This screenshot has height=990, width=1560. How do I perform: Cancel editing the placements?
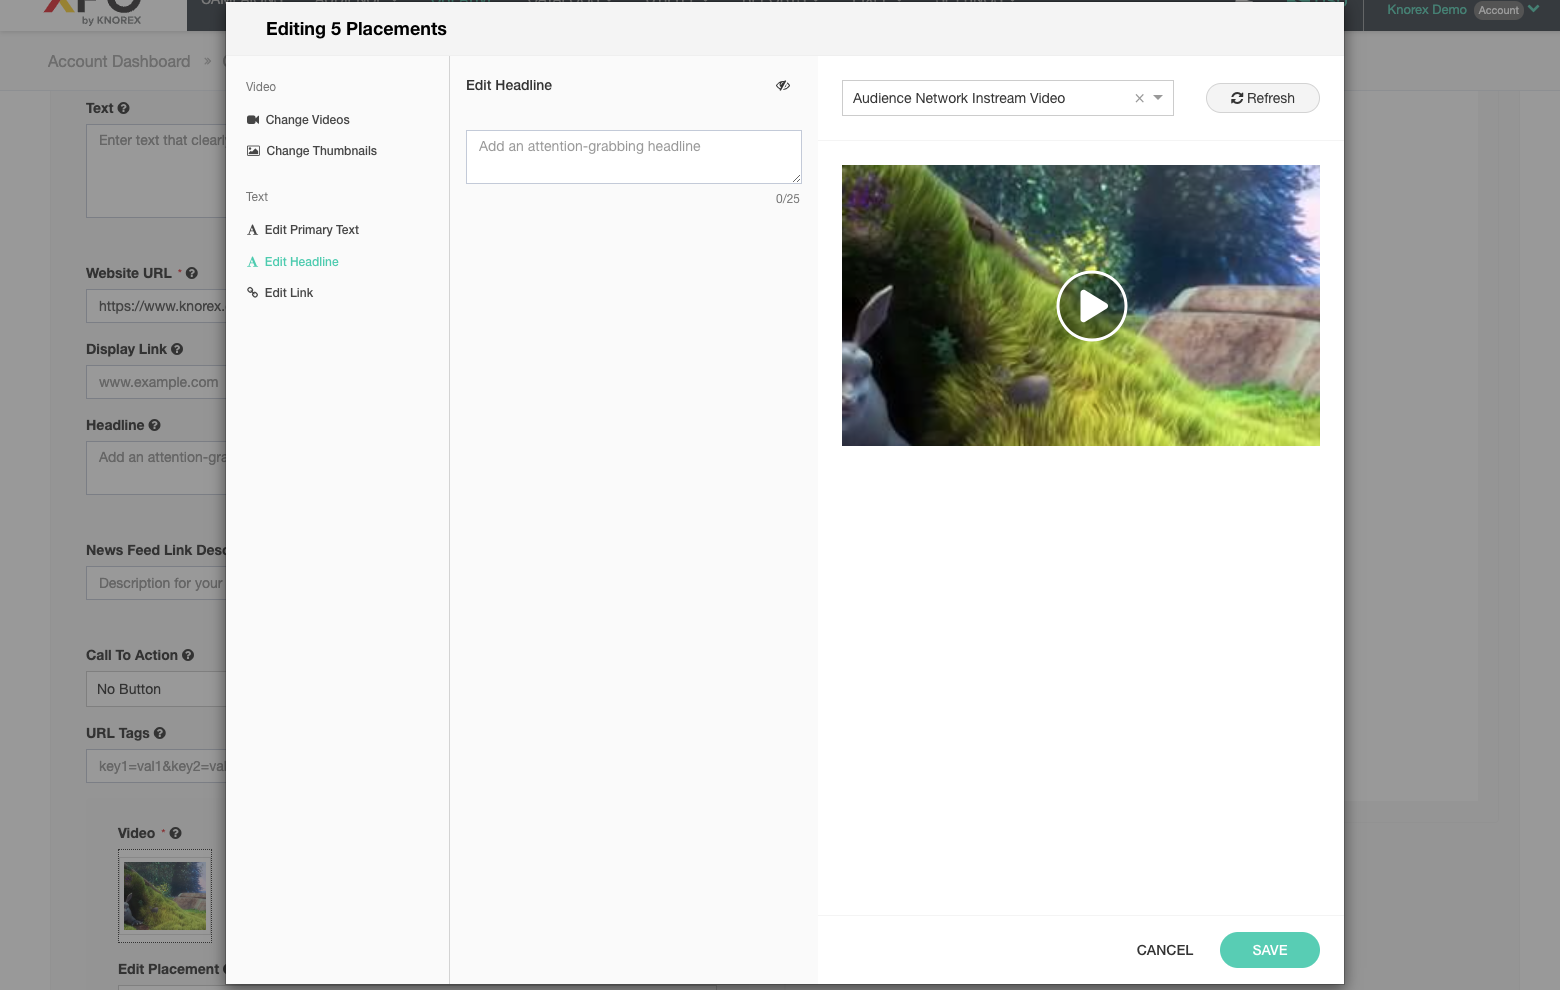[x=1164, y=950]
